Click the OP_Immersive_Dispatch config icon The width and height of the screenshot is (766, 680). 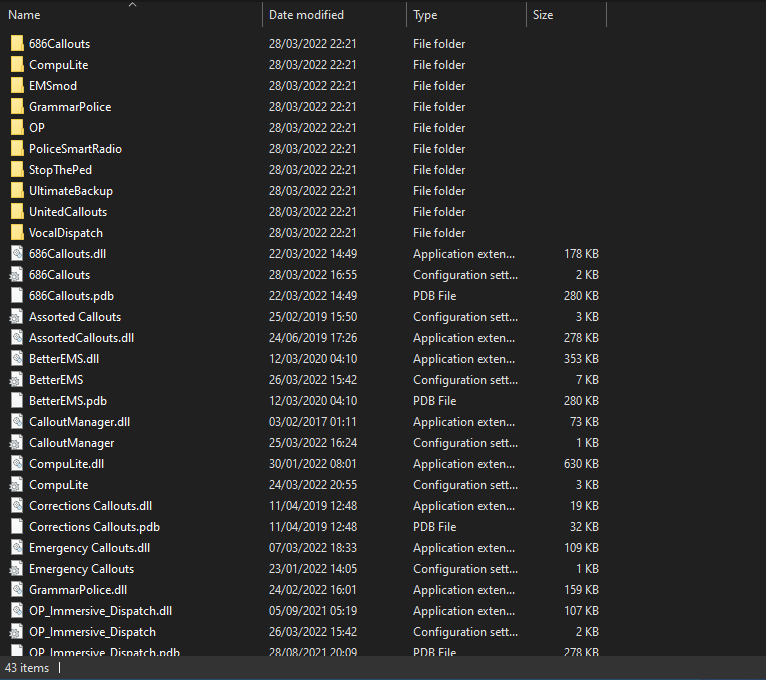[16, 632]
